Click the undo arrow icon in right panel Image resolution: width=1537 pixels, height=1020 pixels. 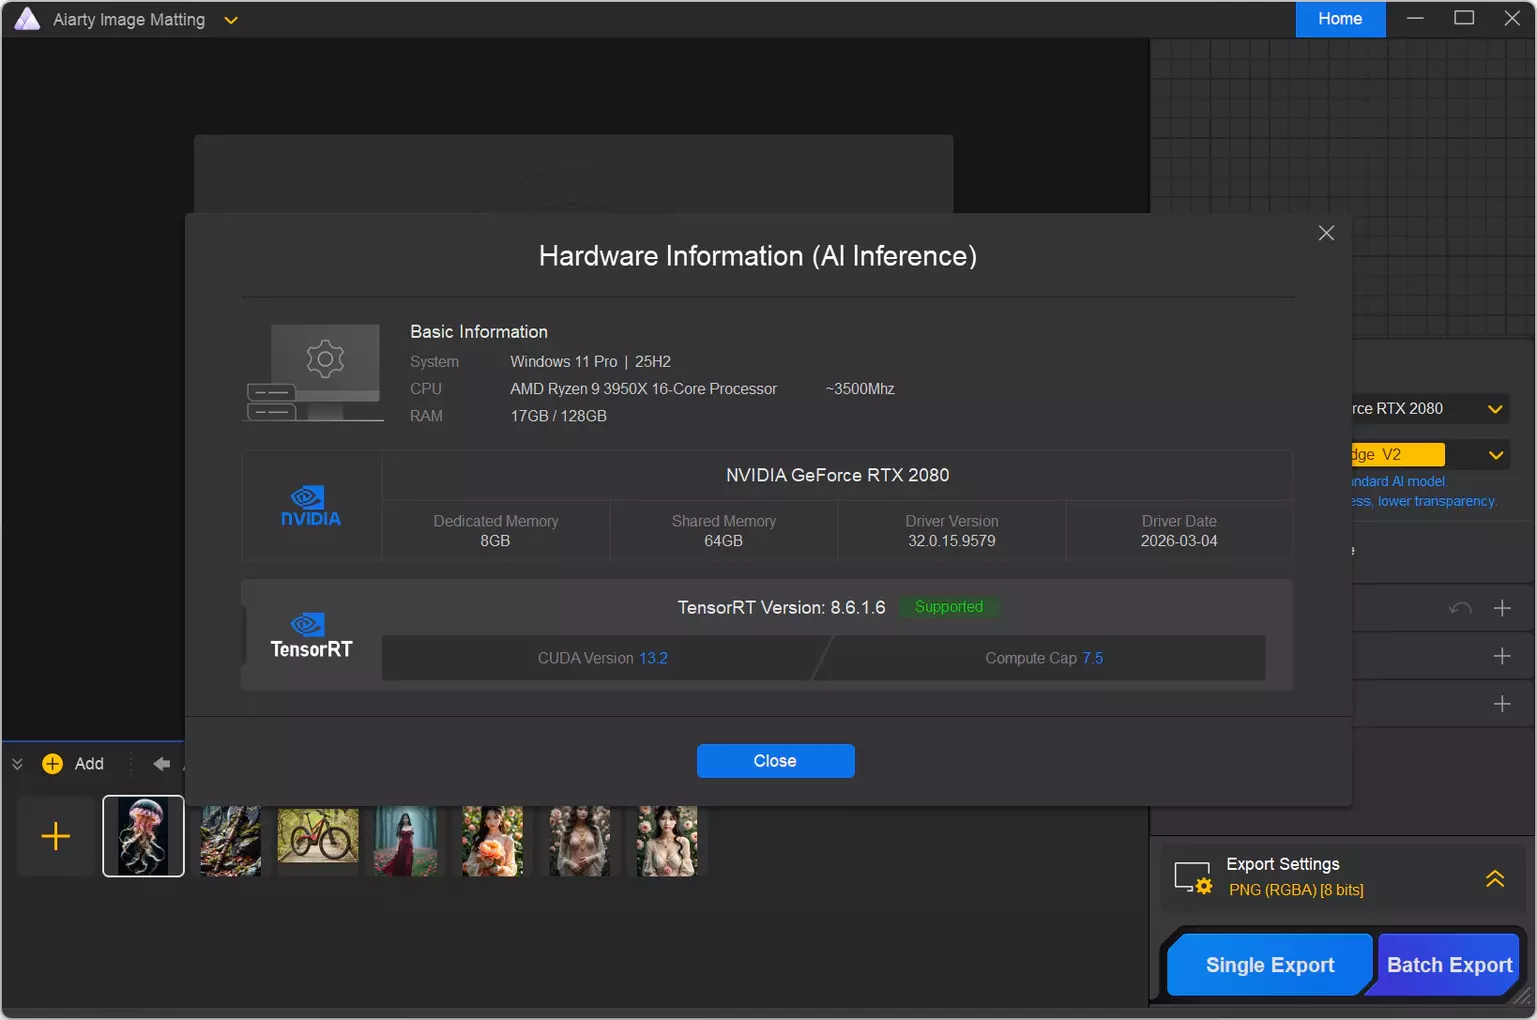pyautogui.click(x=1460, y=608)
